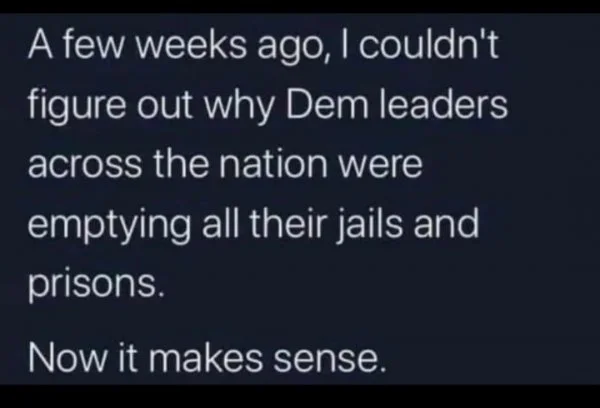The image size is (600, 408).
Task: Select the word "Now" in the last line
Action: coord(67,357)
